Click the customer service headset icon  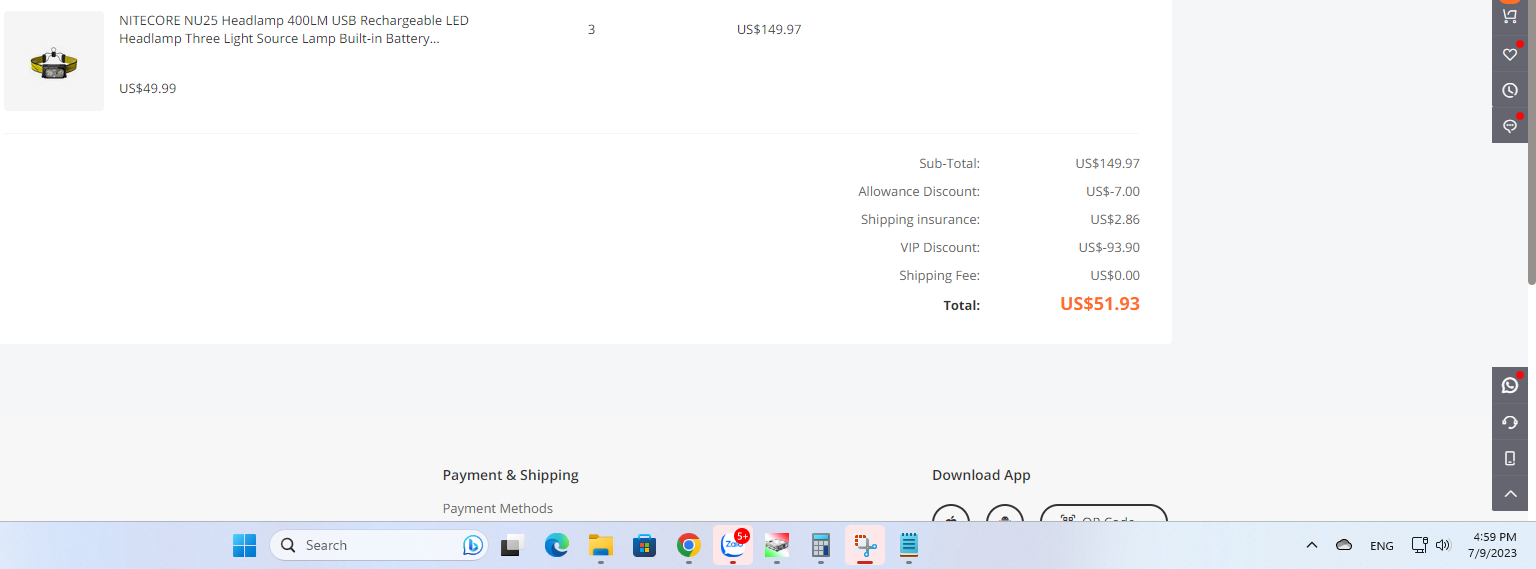click(x=1510, y=422)
